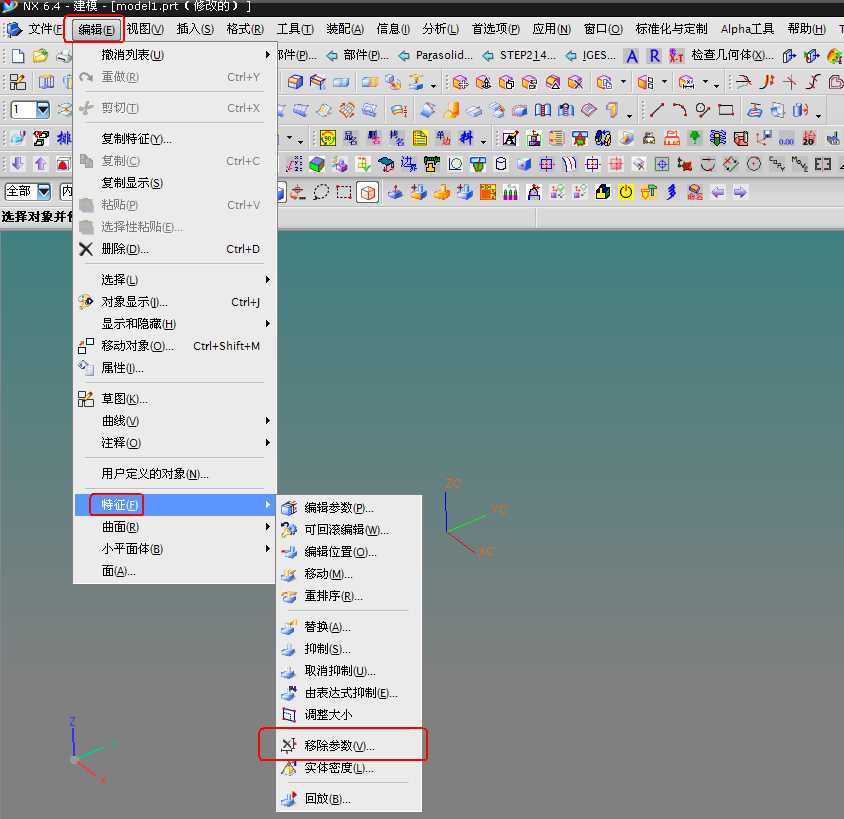Click the large blue R icon
844x819 pixels.
pos(654,55)
